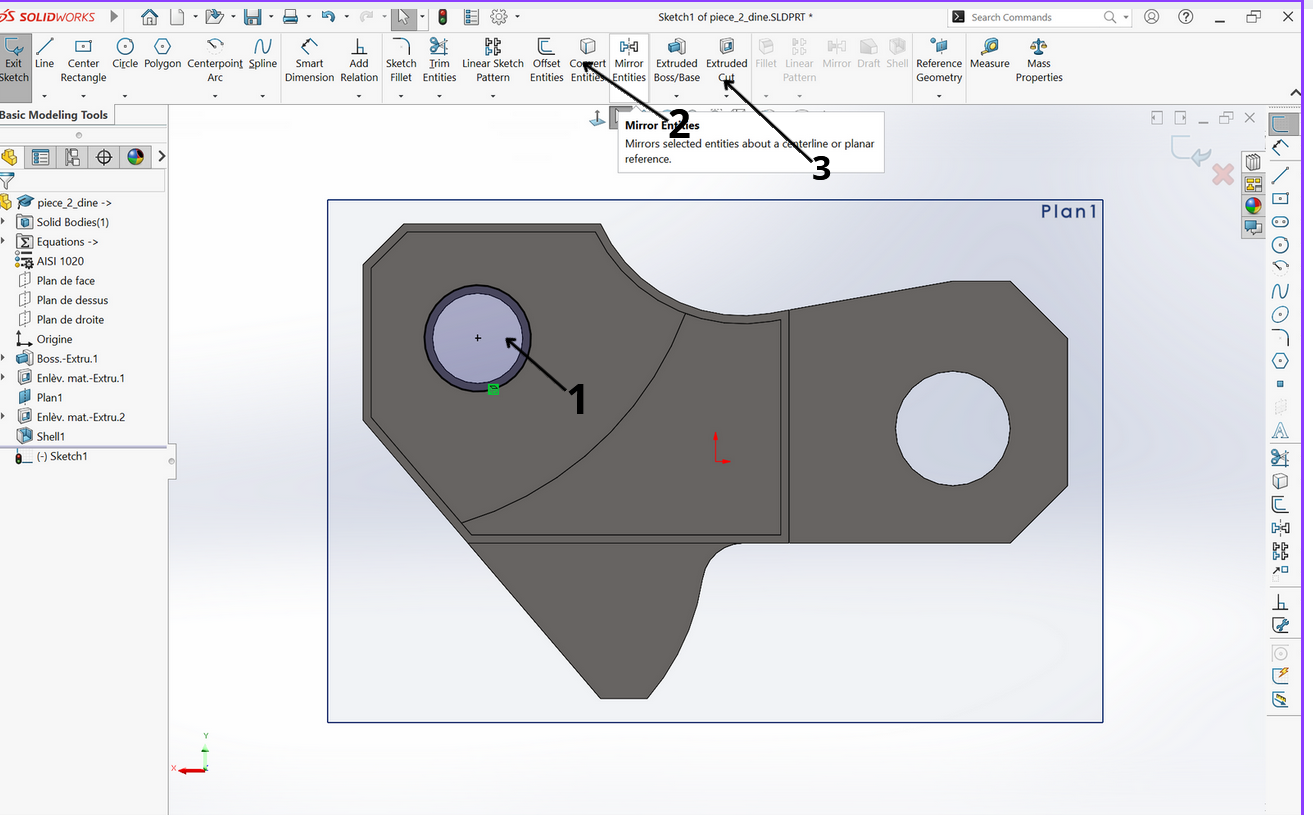Click the Convert Entities tool
Viewport: 1313px width, 815px height.
point(588,60)
